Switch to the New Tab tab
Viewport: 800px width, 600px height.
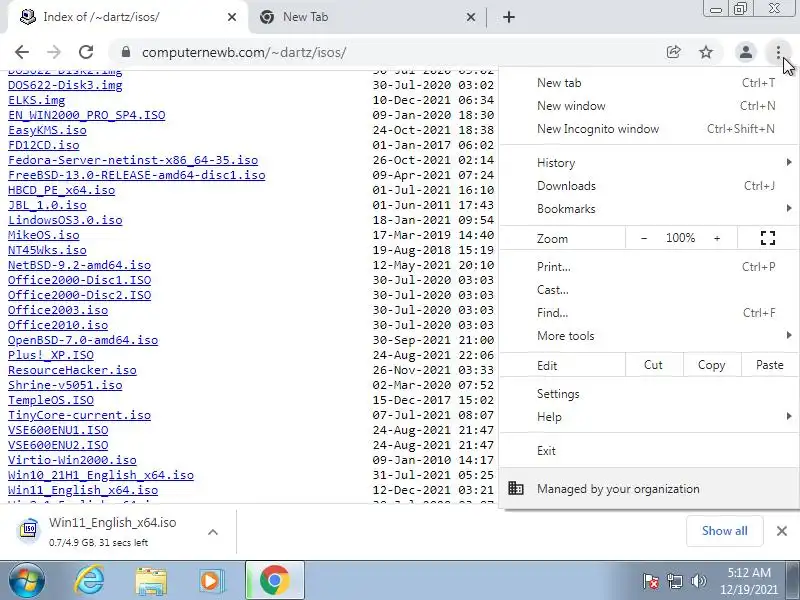point(367,17)
